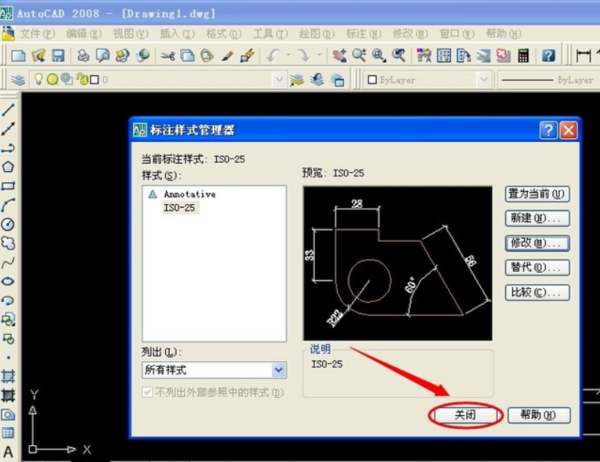Select the Line draw tool
This screenshot has width=600, height=462.
pyautogui.click(x=8, y=110)
